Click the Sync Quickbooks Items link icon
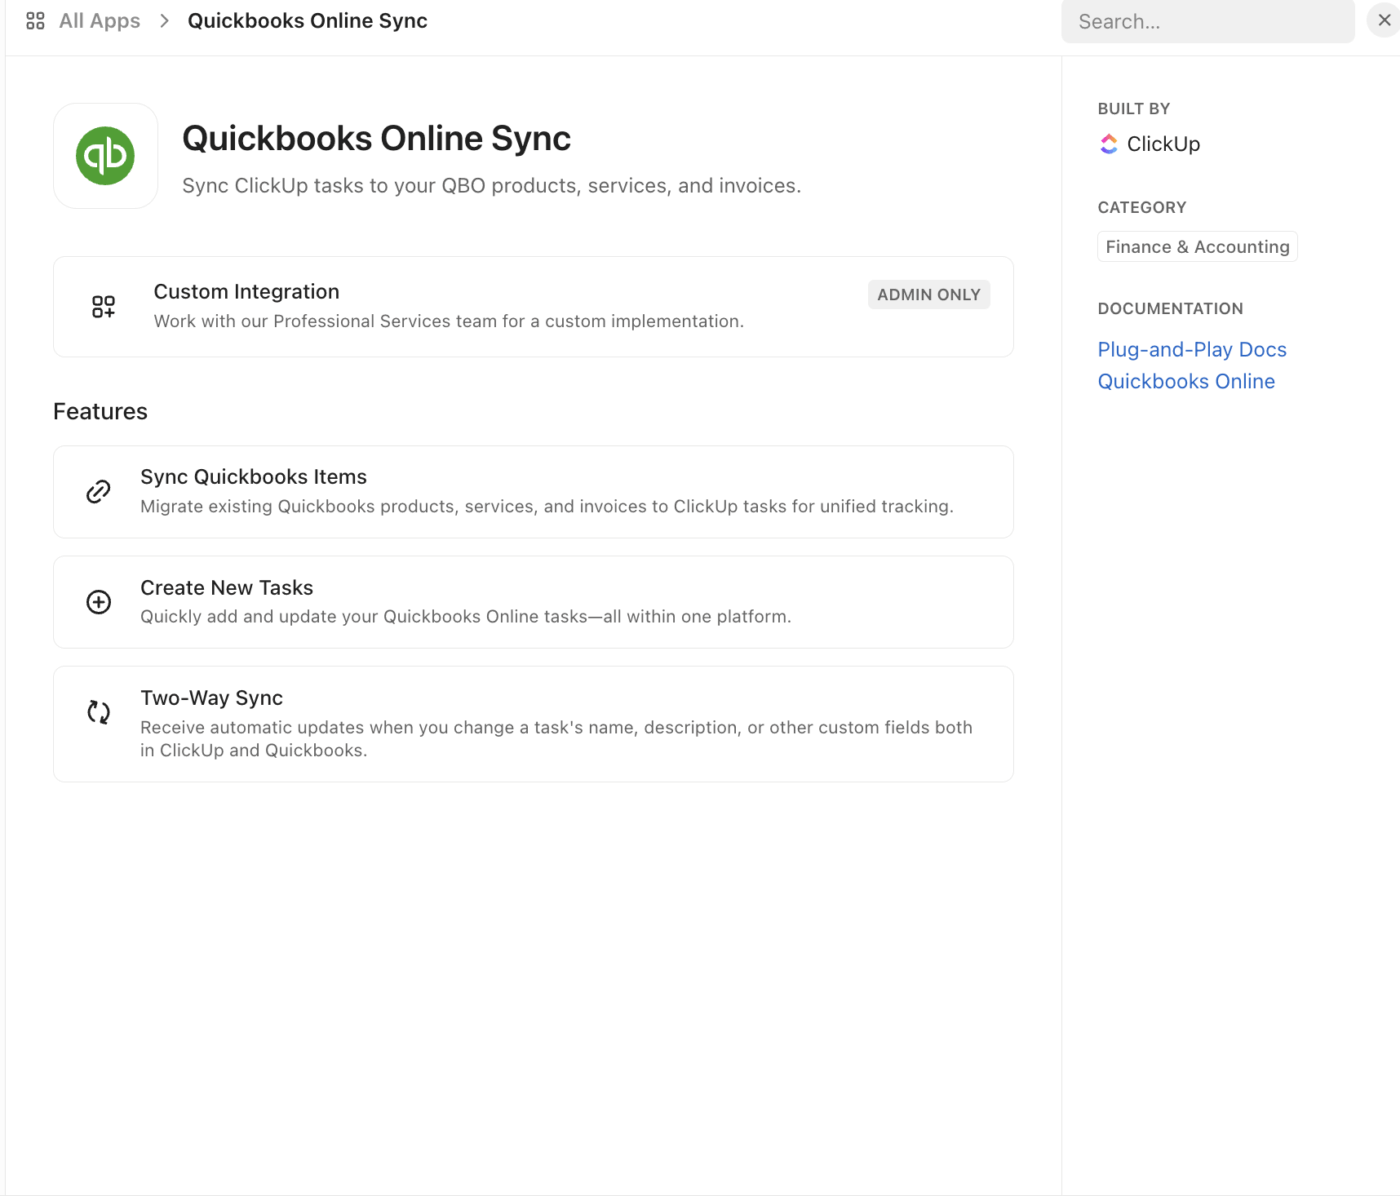This screenshot has height=1196, width=1400. tap(97, 491)
